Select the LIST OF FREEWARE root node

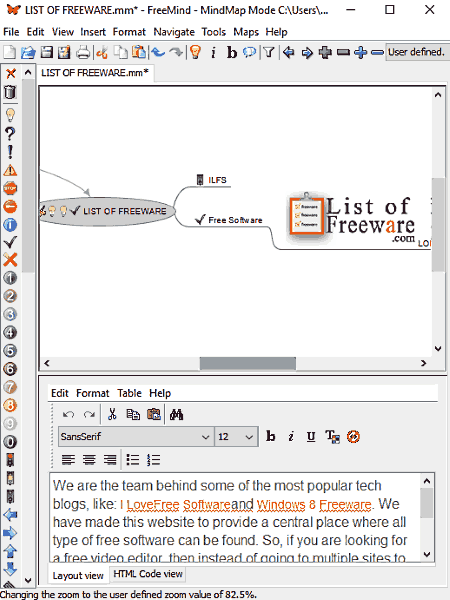[106, 211]
